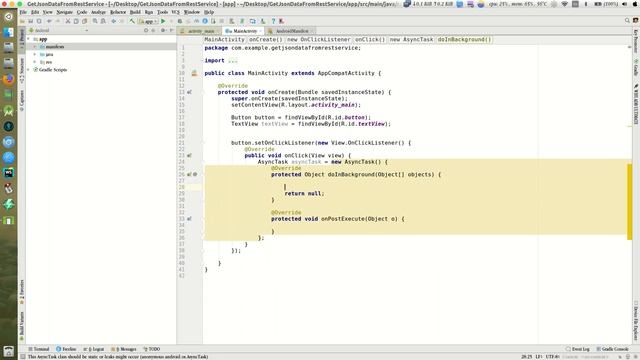The height and width of the screenshot is (360, 640).
Task: Collapse the app module tree node
Action: click(x=29, y=39)
